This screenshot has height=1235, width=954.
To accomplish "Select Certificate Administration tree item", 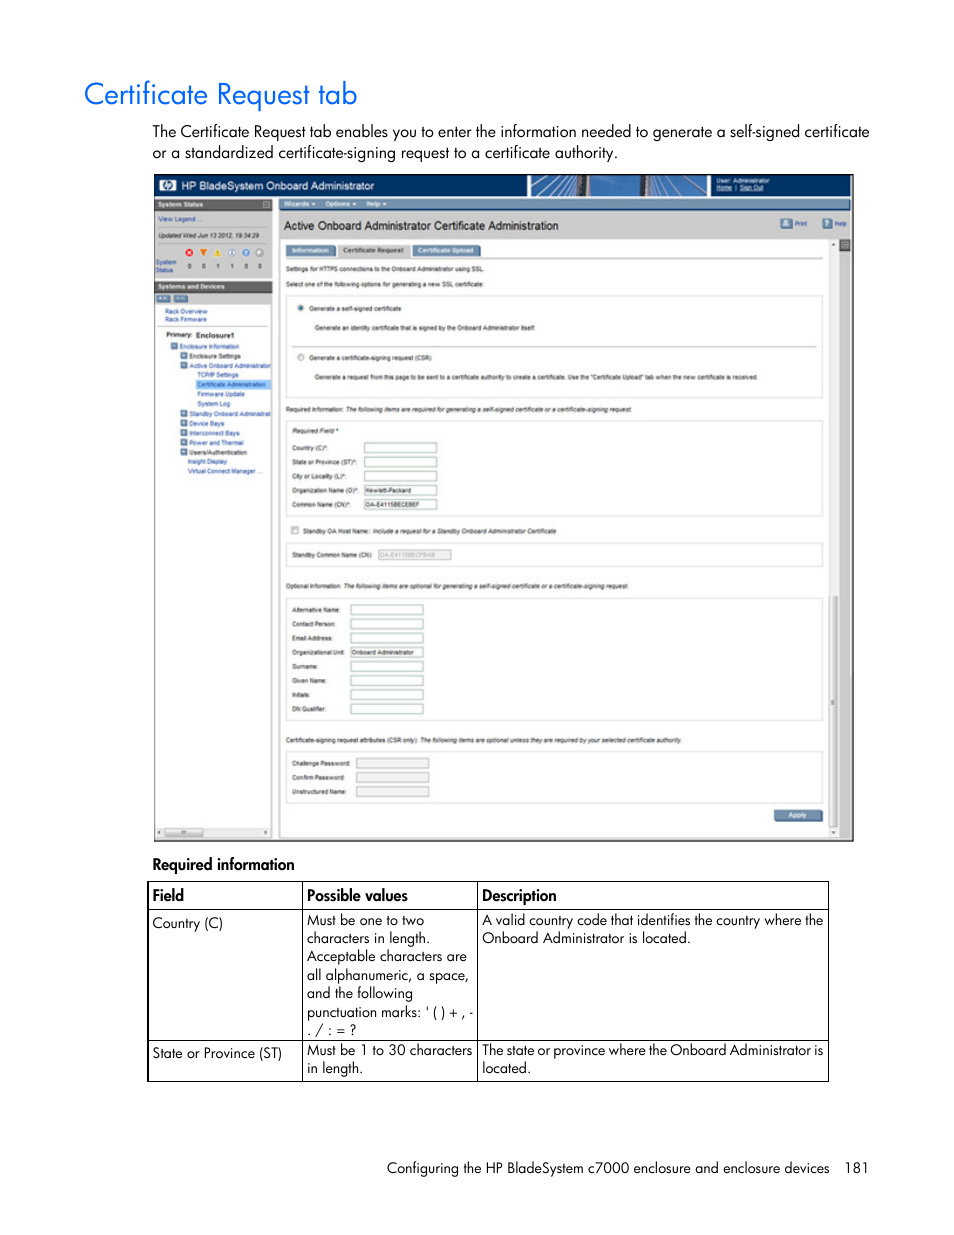I will (232, 384).
